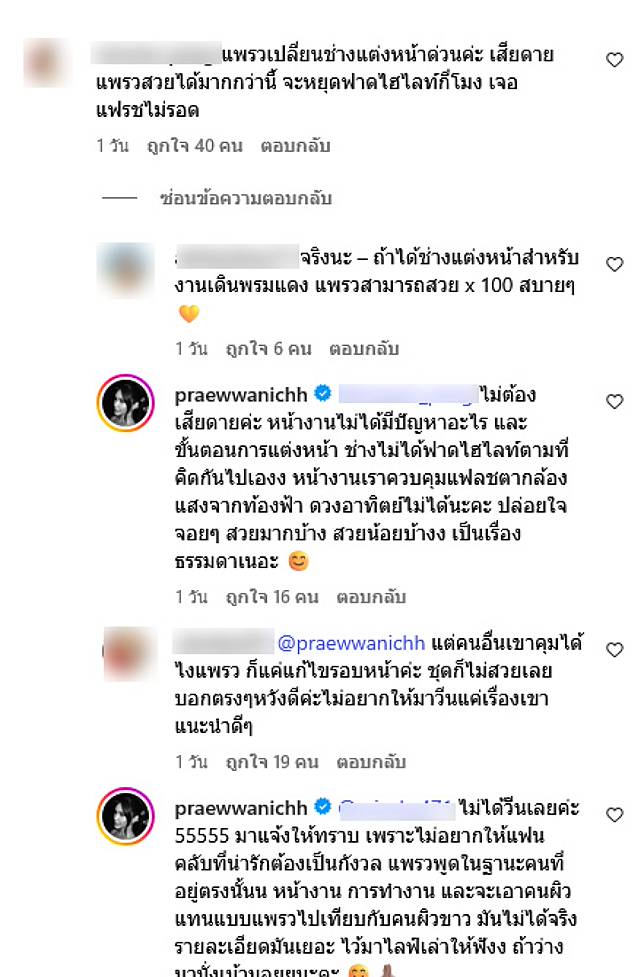This screenshot has height=977, width=644.
Task: View likes list ถูกใจ 40 คน
Action: click(x=194, y=146)
